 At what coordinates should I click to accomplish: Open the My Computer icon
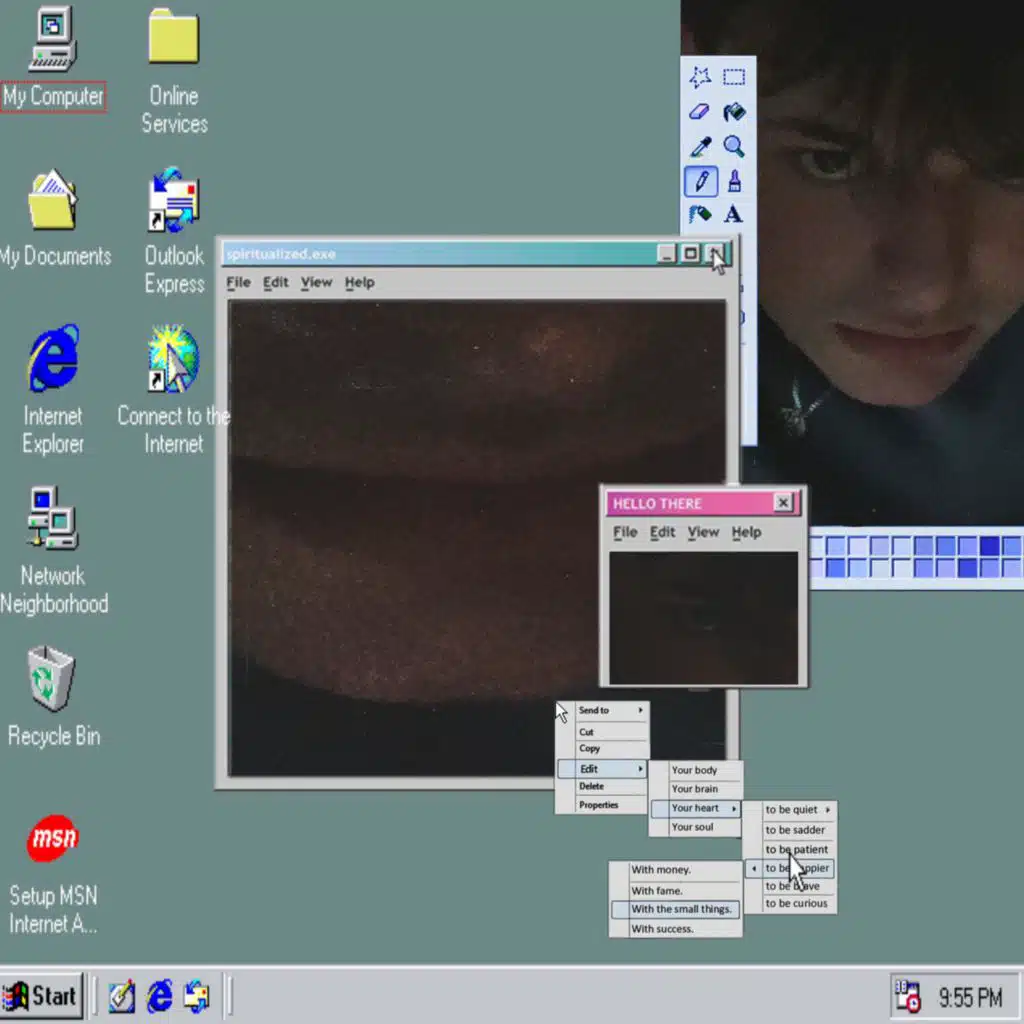point(52,40)
